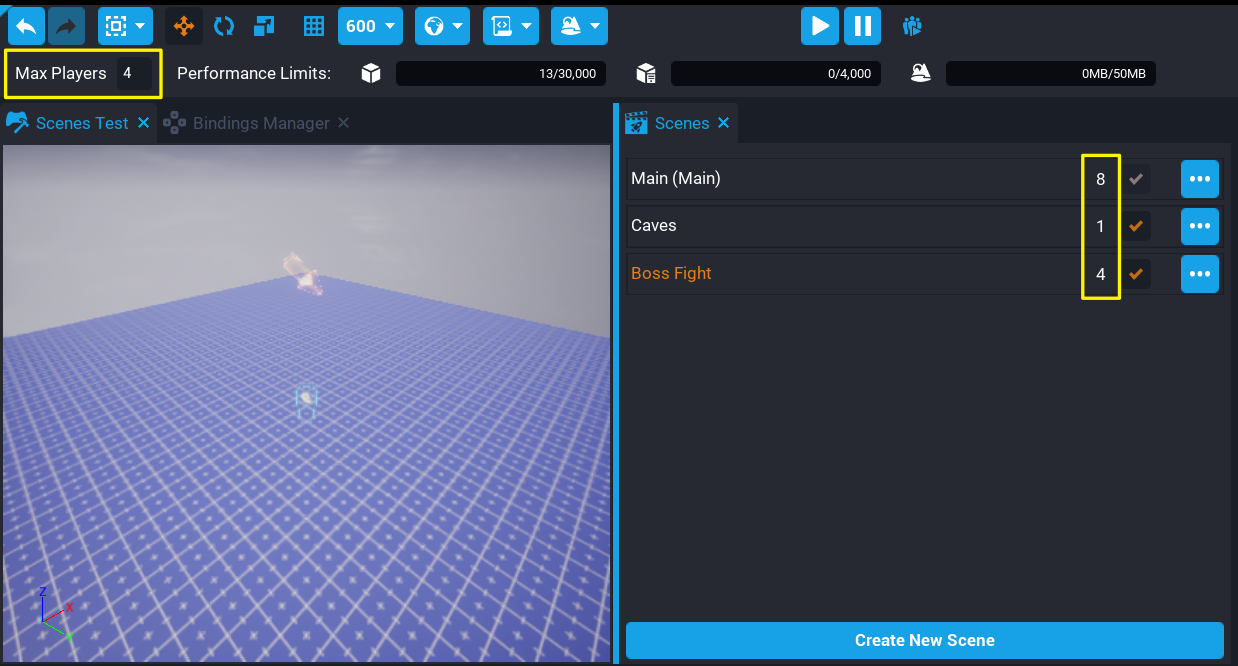Start preview with the play button
Screen dimensions: 1238x666
[819, 26]
